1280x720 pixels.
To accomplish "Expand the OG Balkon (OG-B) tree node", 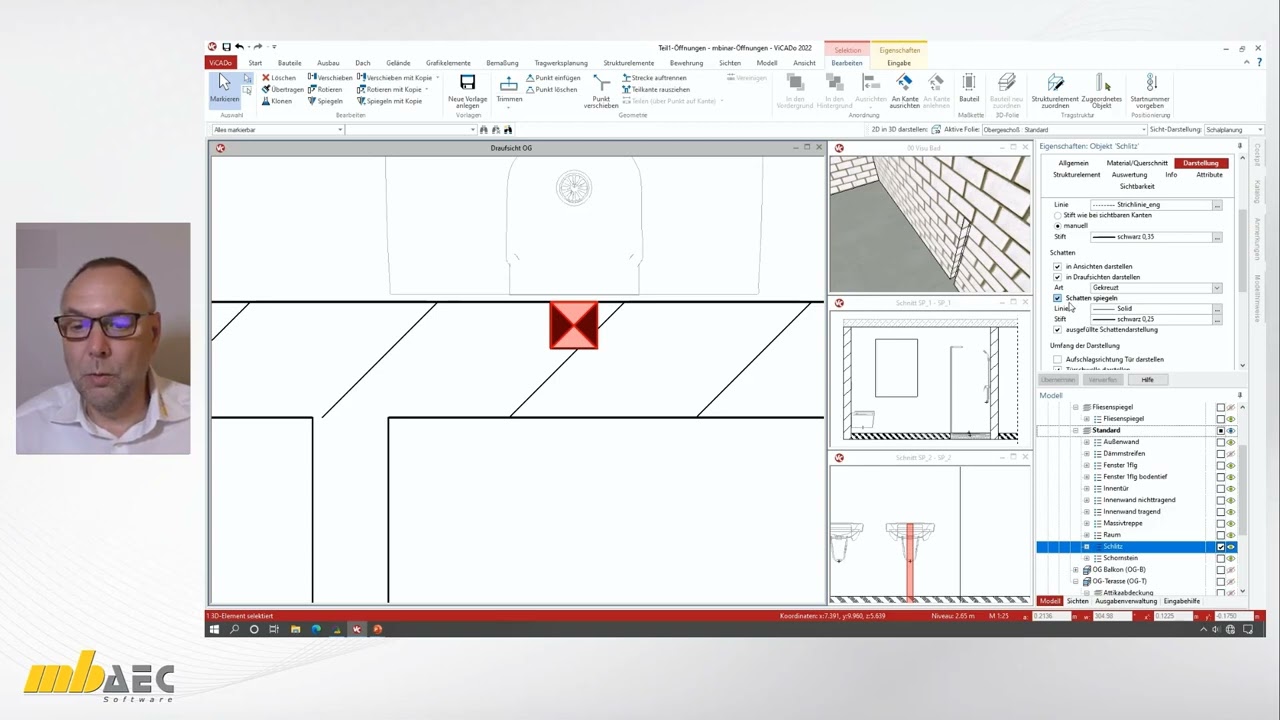I will pos(1076,570).
